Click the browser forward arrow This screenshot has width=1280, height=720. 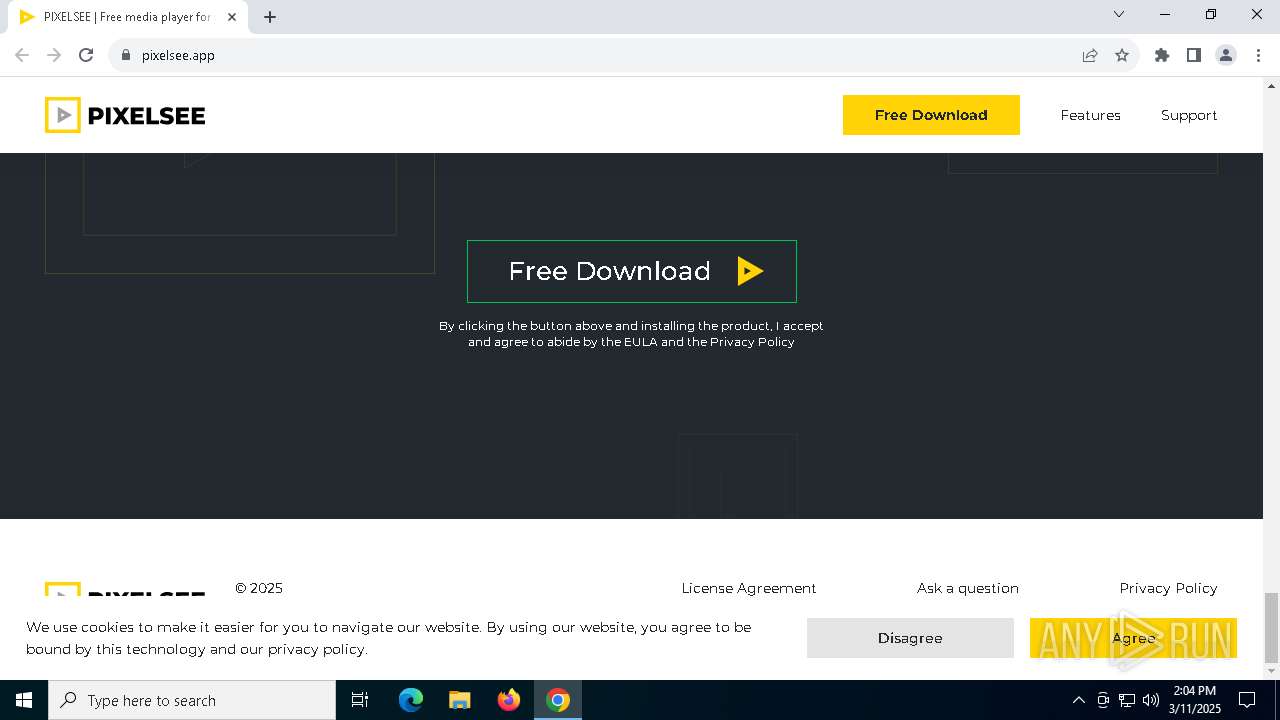(x=54, y=55)
